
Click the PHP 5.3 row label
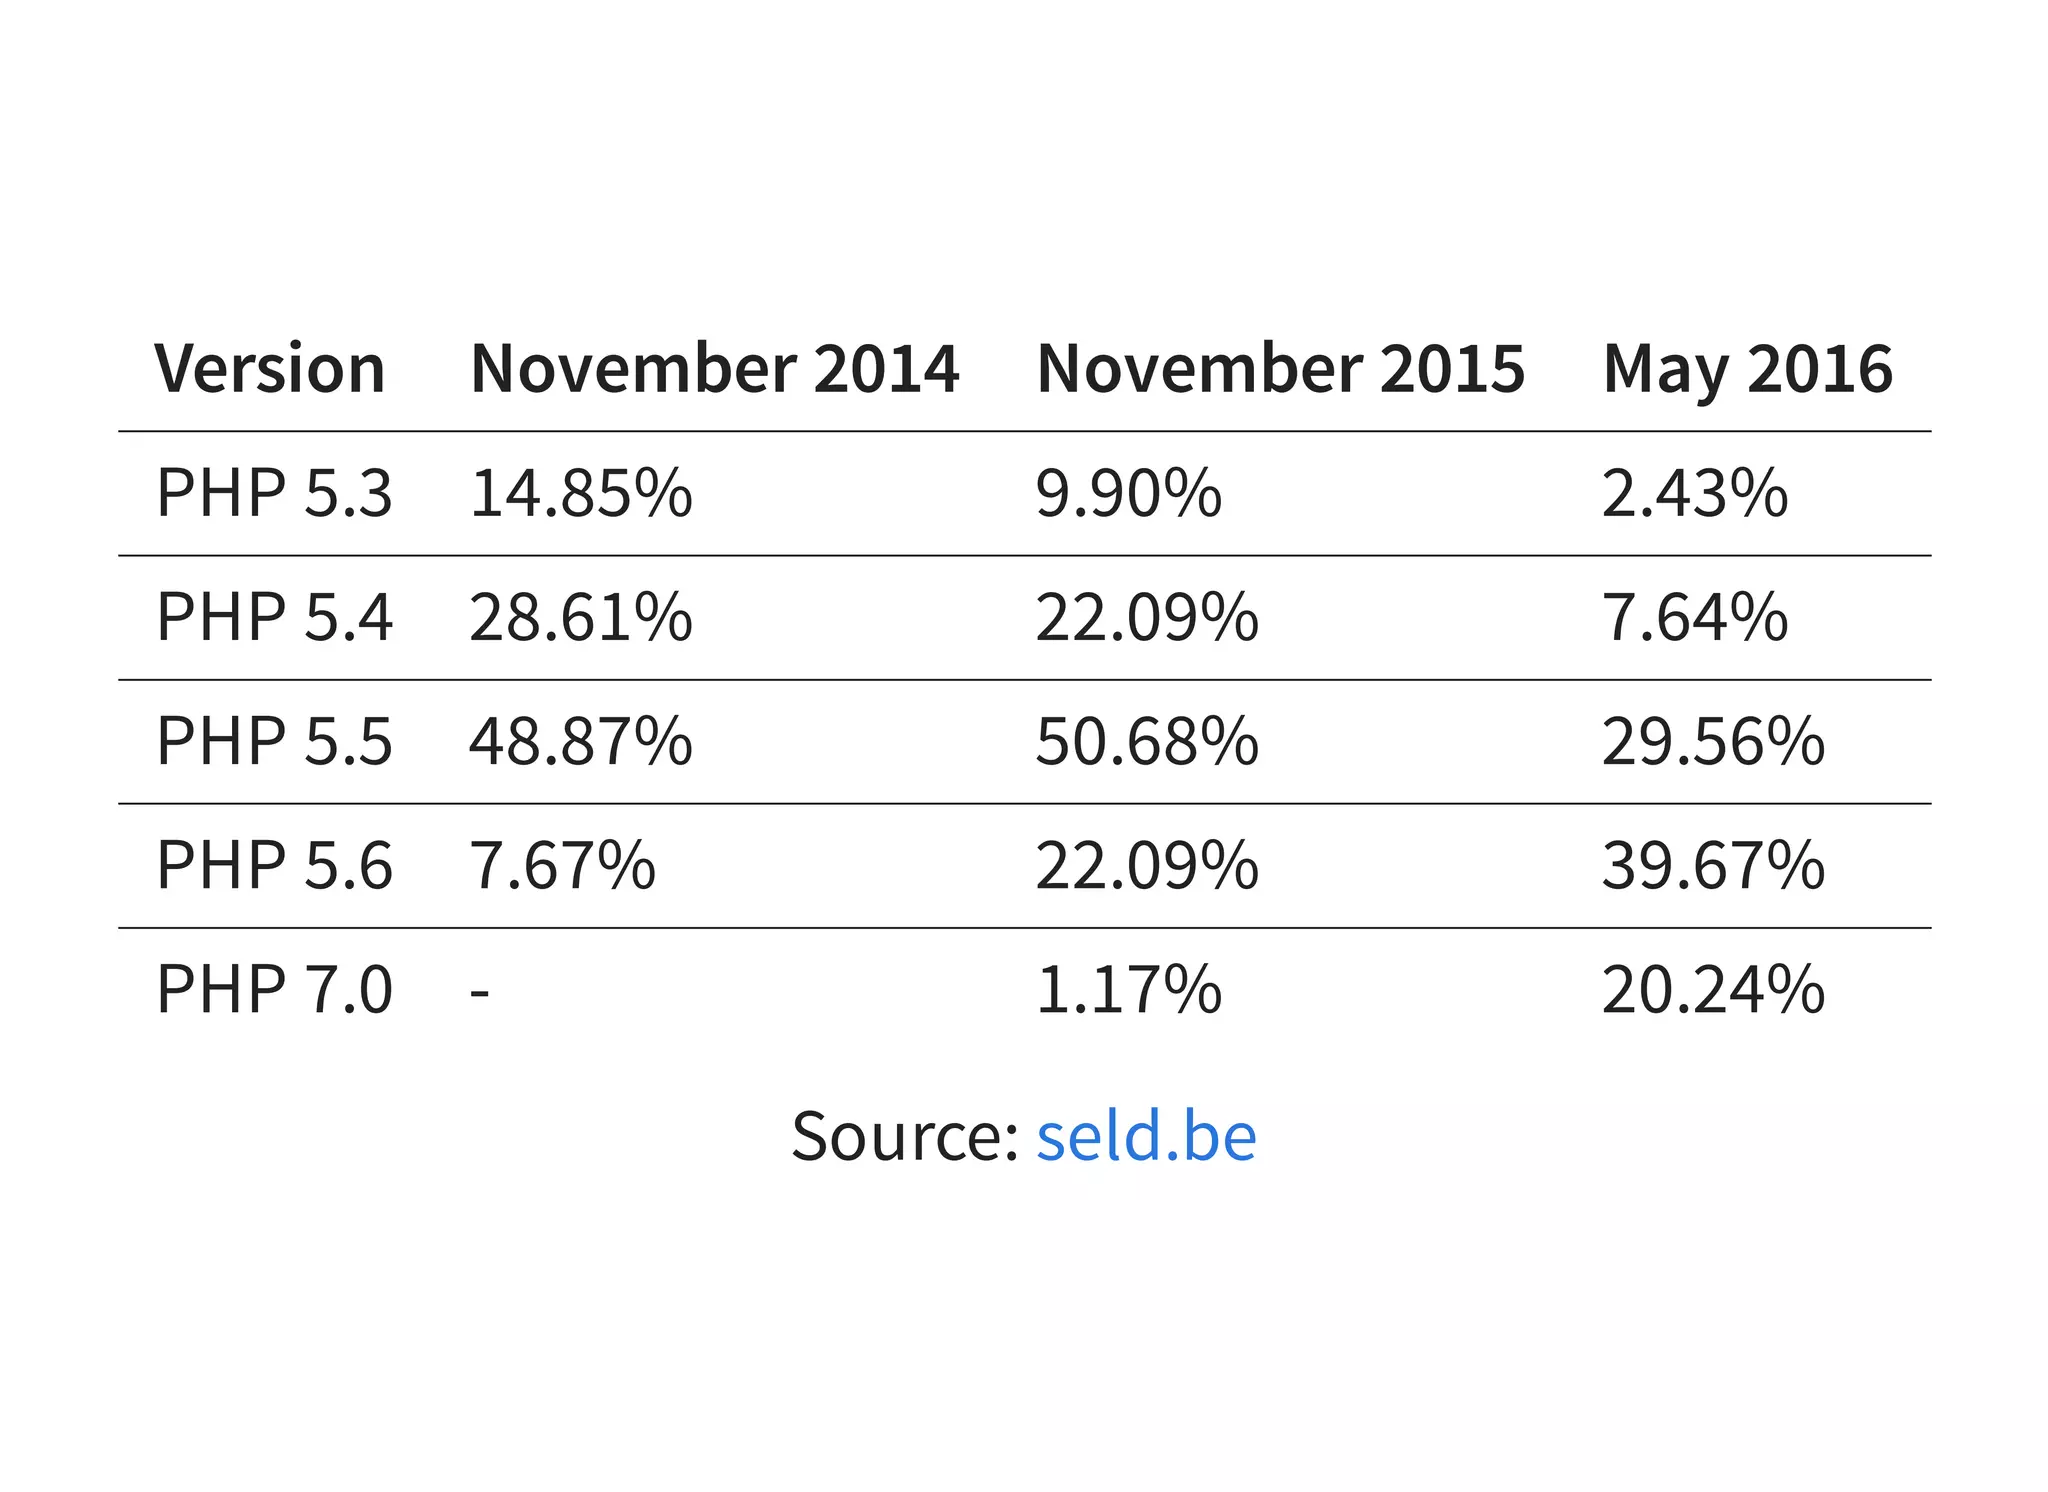tap(274, 493)
